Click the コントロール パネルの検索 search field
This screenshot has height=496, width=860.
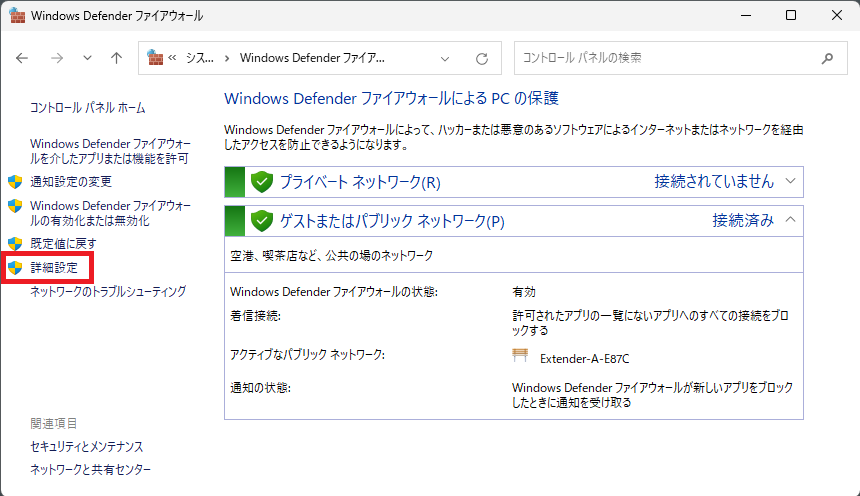point(665,58)
